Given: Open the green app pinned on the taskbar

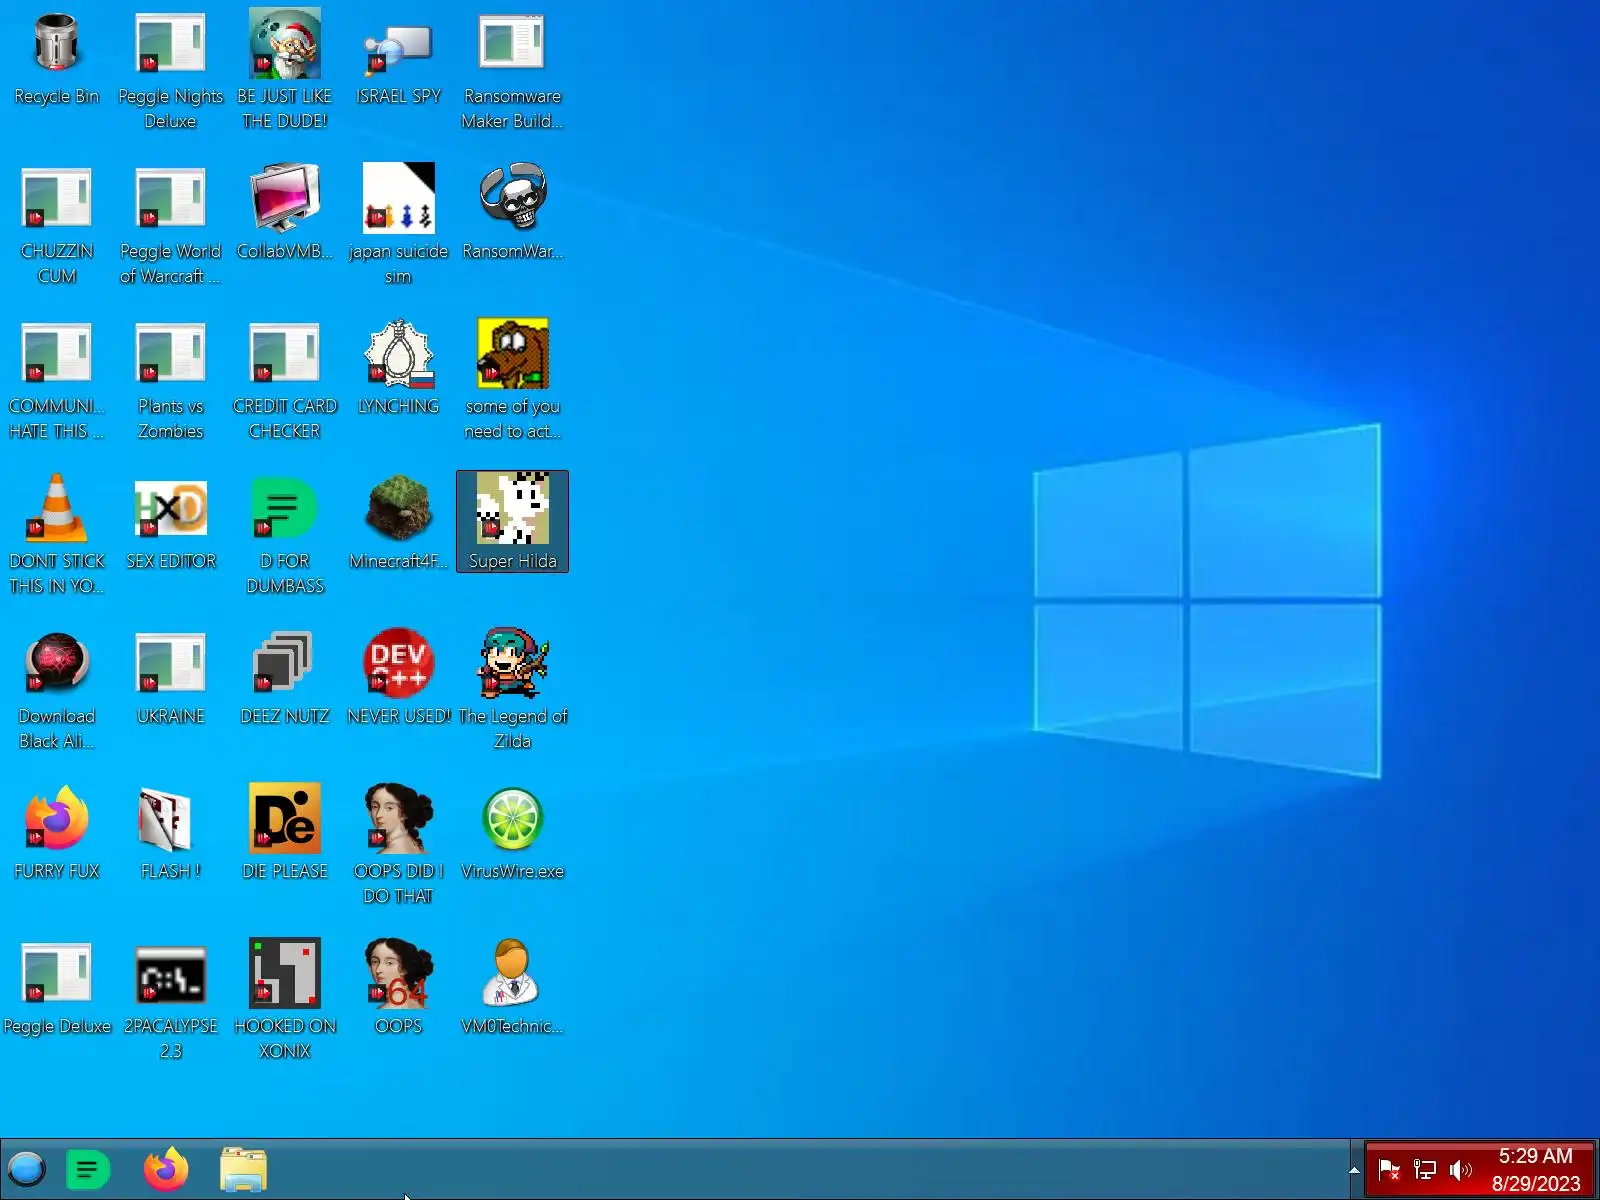Looking at the screenshot, I should 87,1169.
